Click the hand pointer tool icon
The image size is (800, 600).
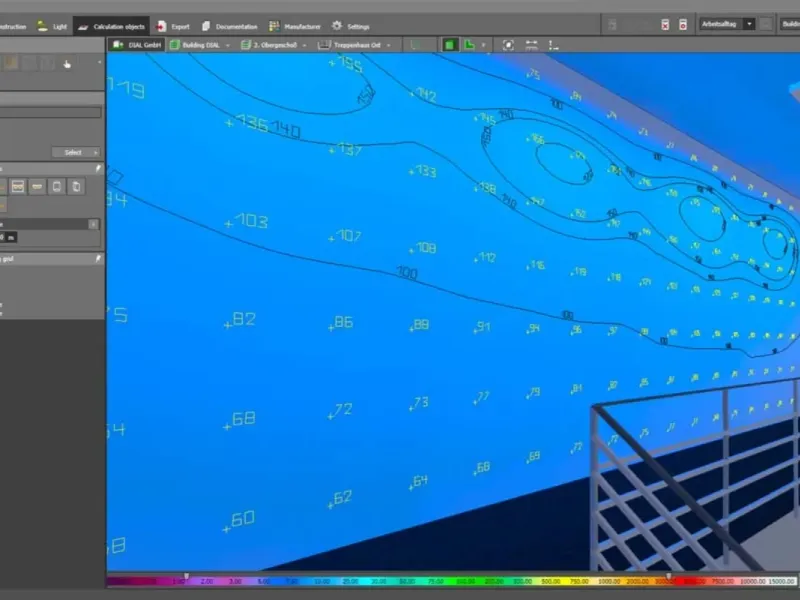coord(67,64)
